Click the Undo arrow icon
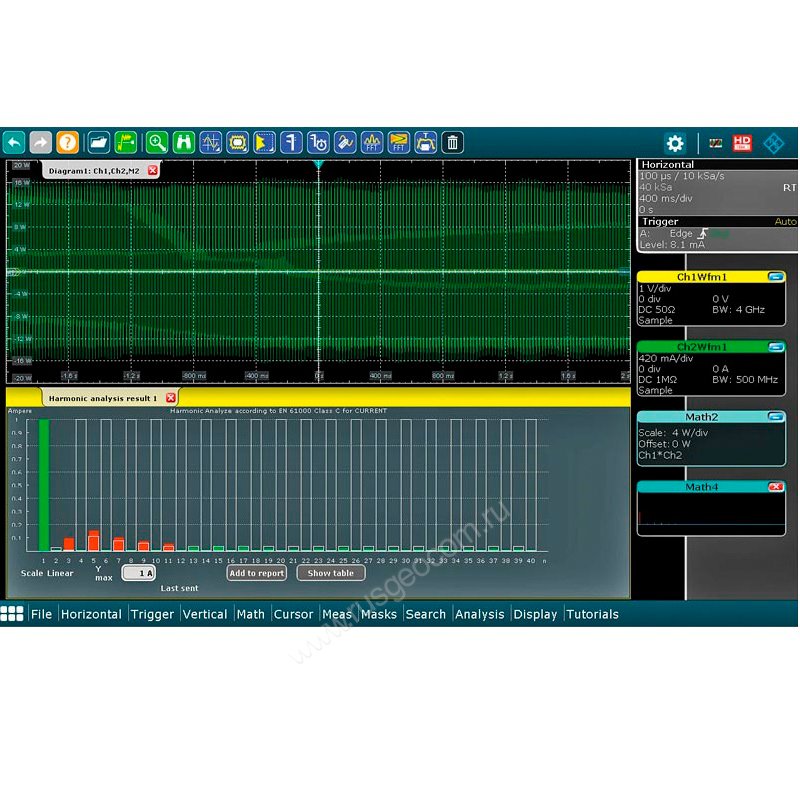The image size is (800, 800). pos(14,142)
